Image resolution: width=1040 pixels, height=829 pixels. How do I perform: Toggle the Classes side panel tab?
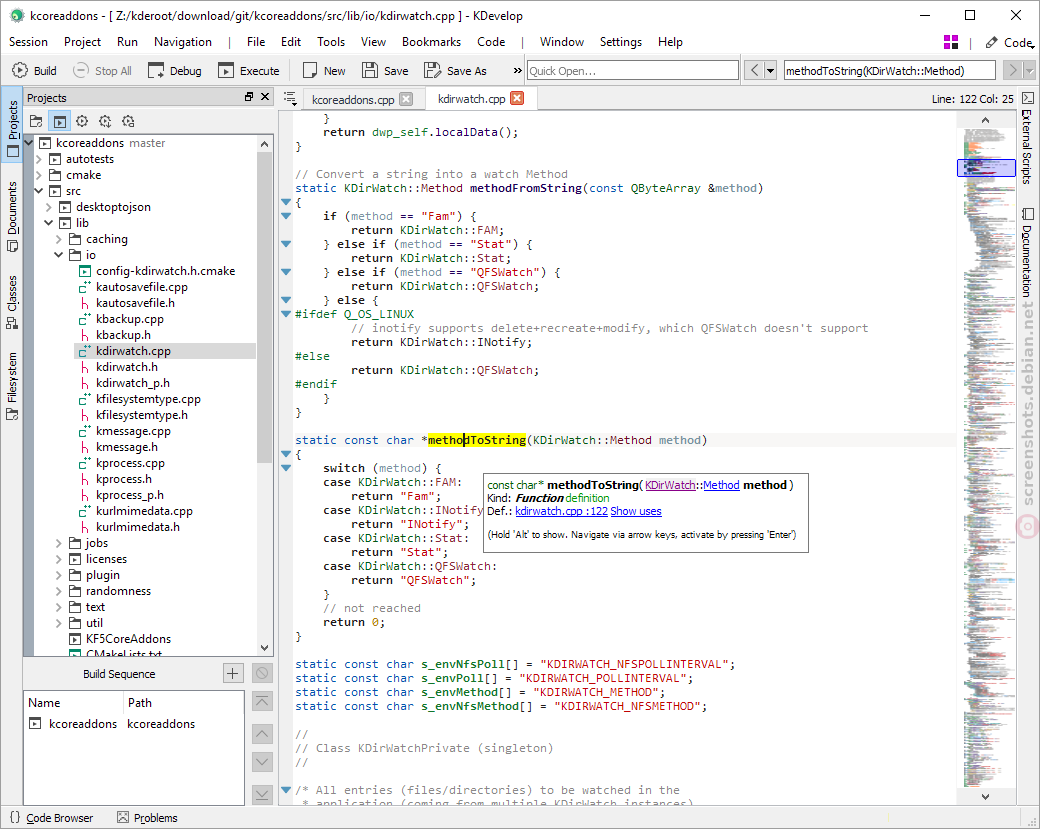point(12,302)
